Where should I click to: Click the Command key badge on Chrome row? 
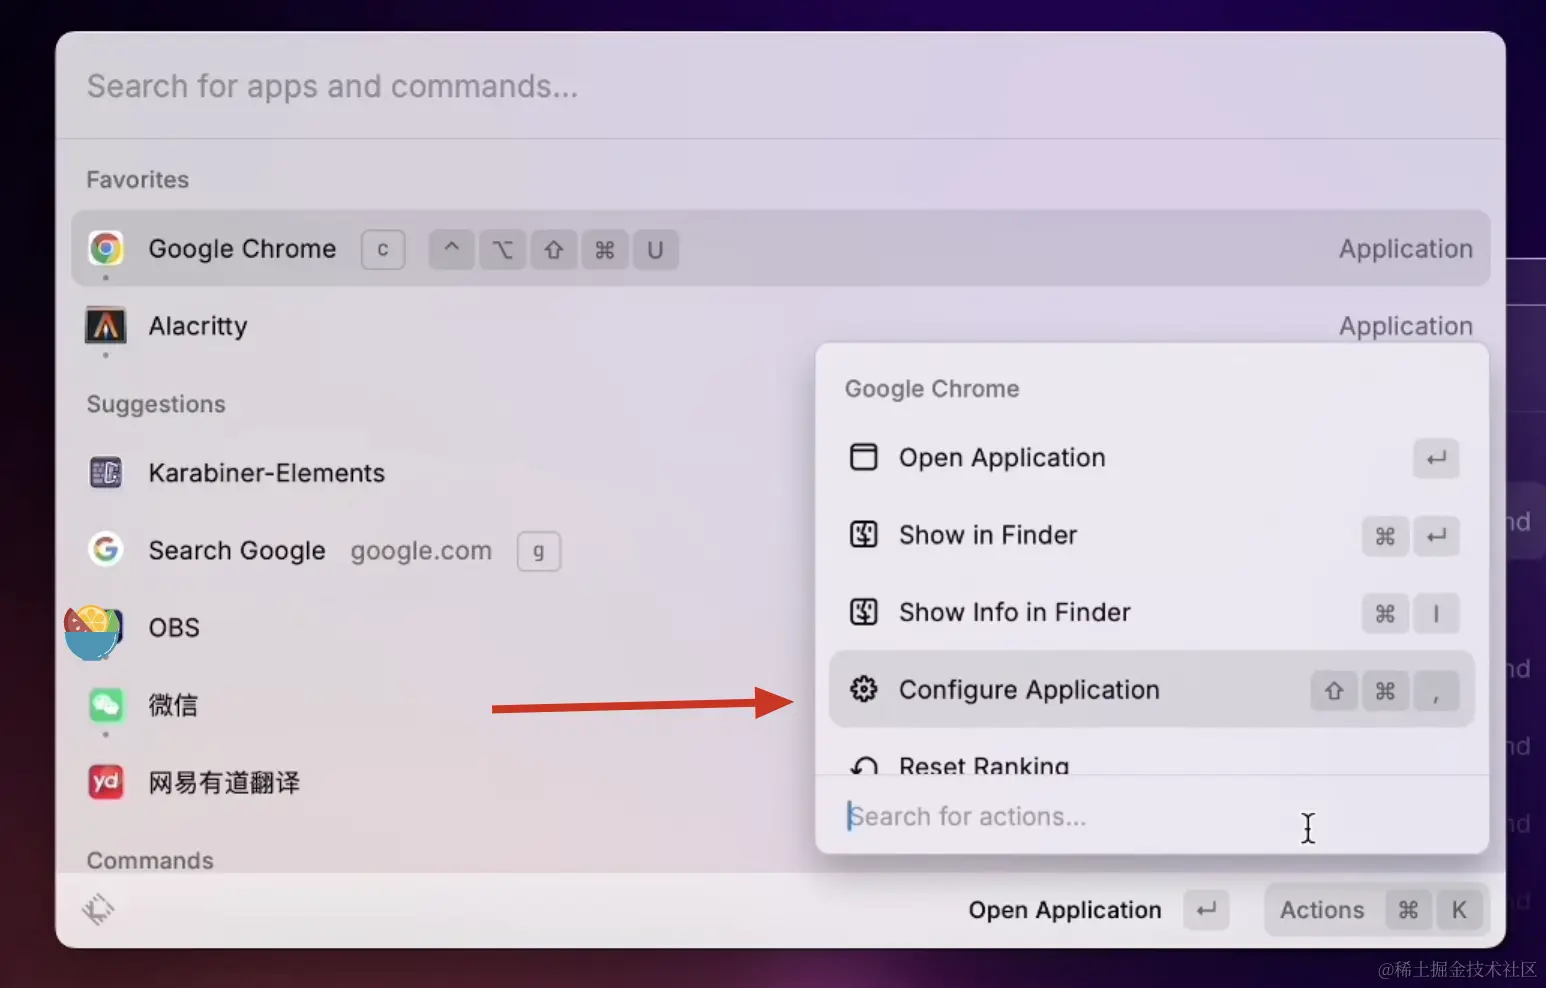point(605,250)
